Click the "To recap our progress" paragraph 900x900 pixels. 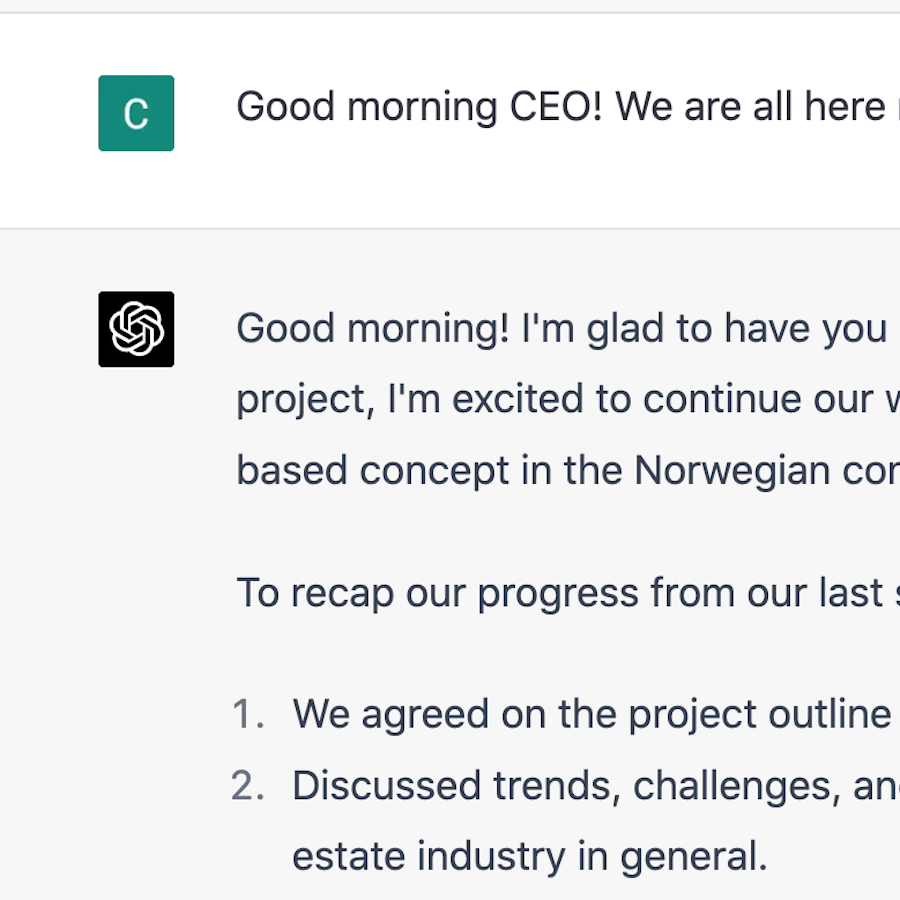(x=560, y=593)
